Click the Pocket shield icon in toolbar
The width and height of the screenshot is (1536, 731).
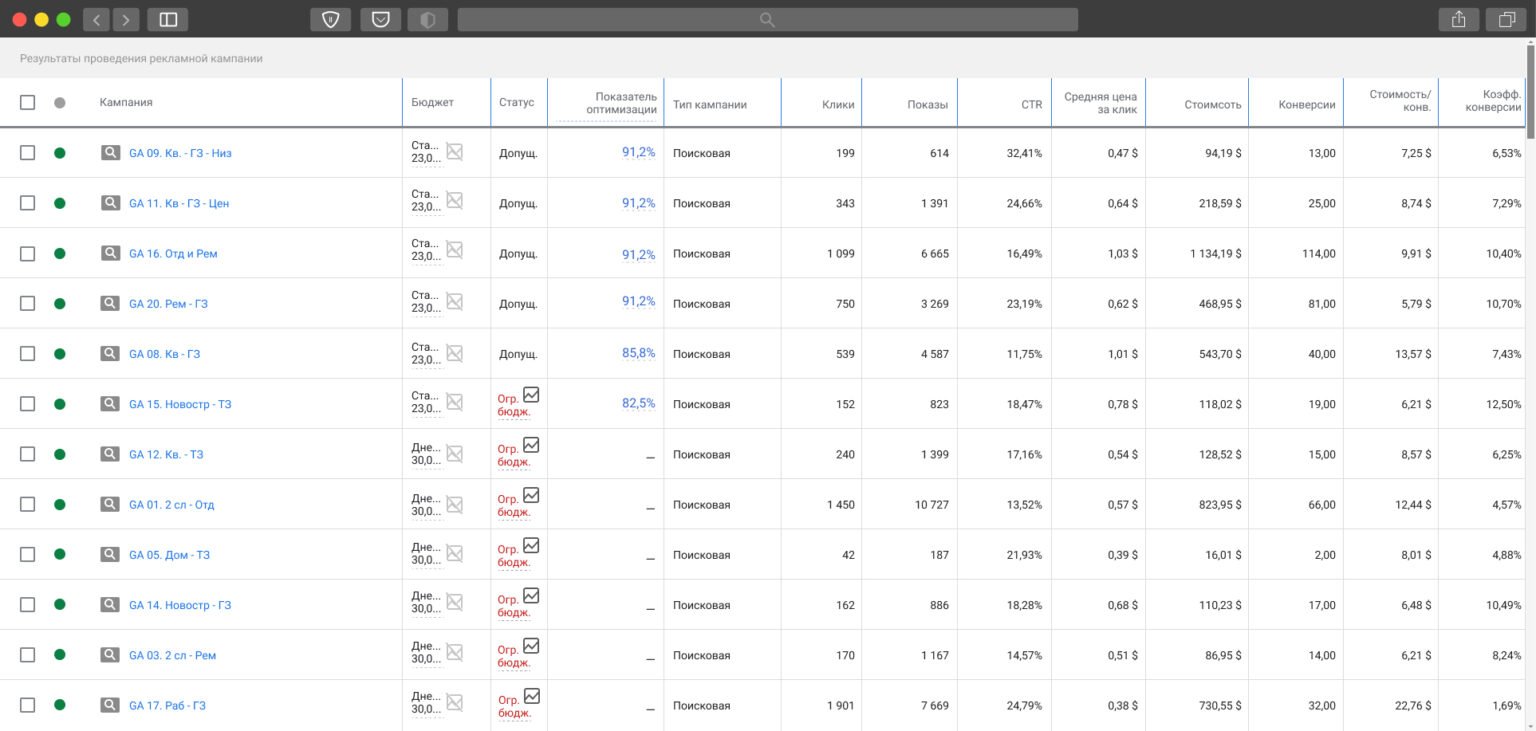point(380,19)
